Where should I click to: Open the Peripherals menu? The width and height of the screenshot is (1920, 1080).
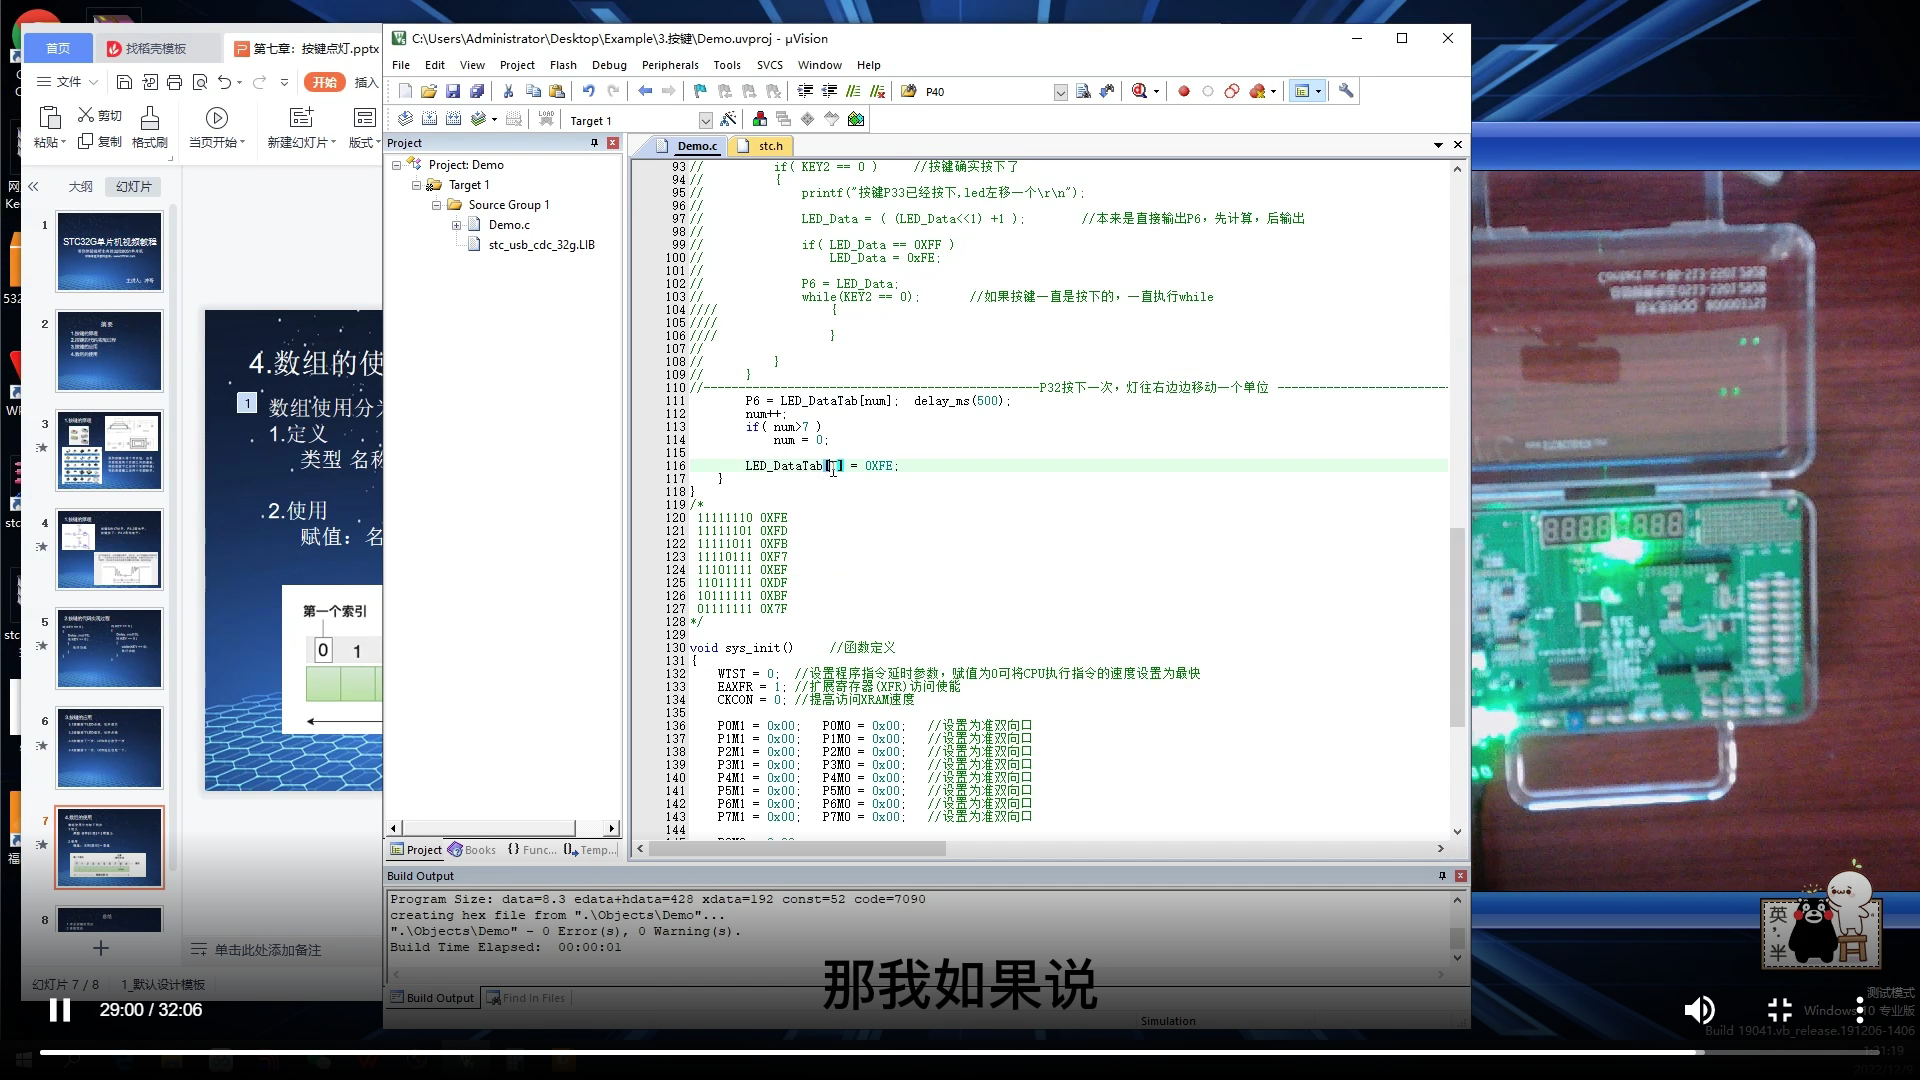tap(670, 65)
